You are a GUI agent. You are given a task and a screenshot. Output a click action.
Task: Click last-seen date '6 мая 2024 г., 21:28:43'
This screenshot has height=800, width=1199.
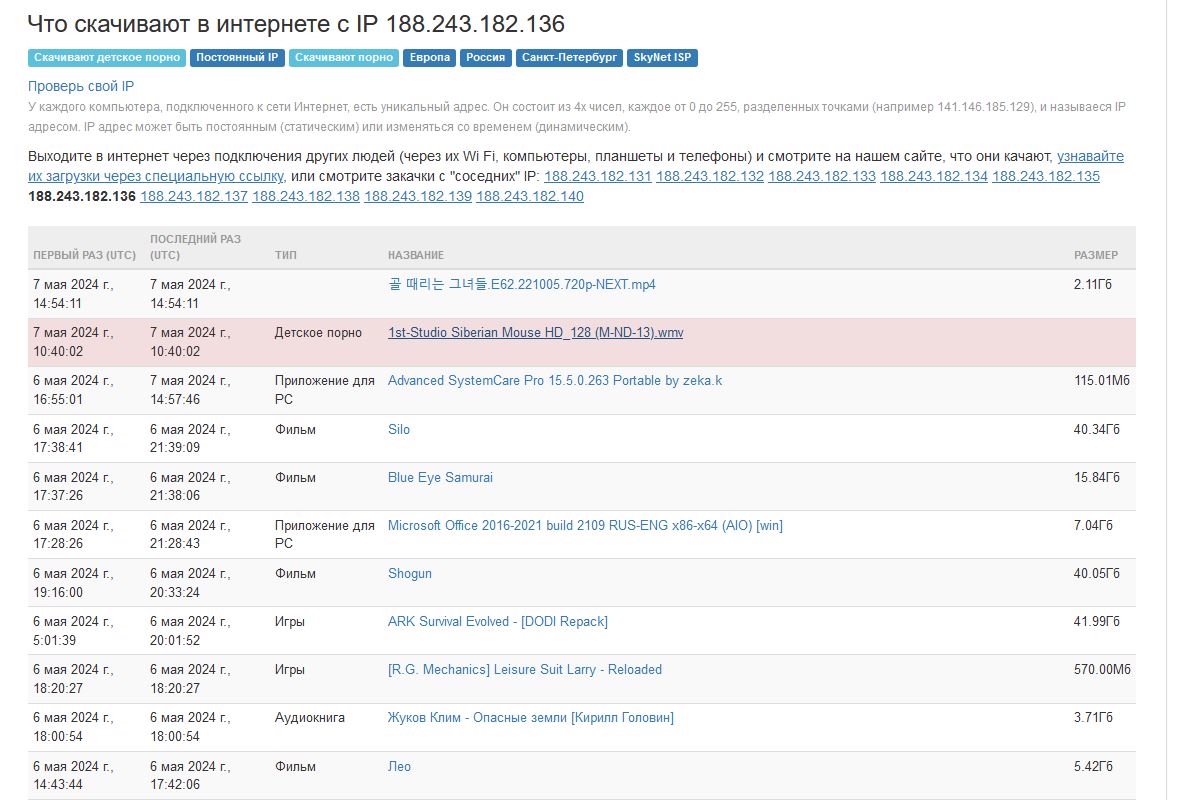[x=190, y=535]
